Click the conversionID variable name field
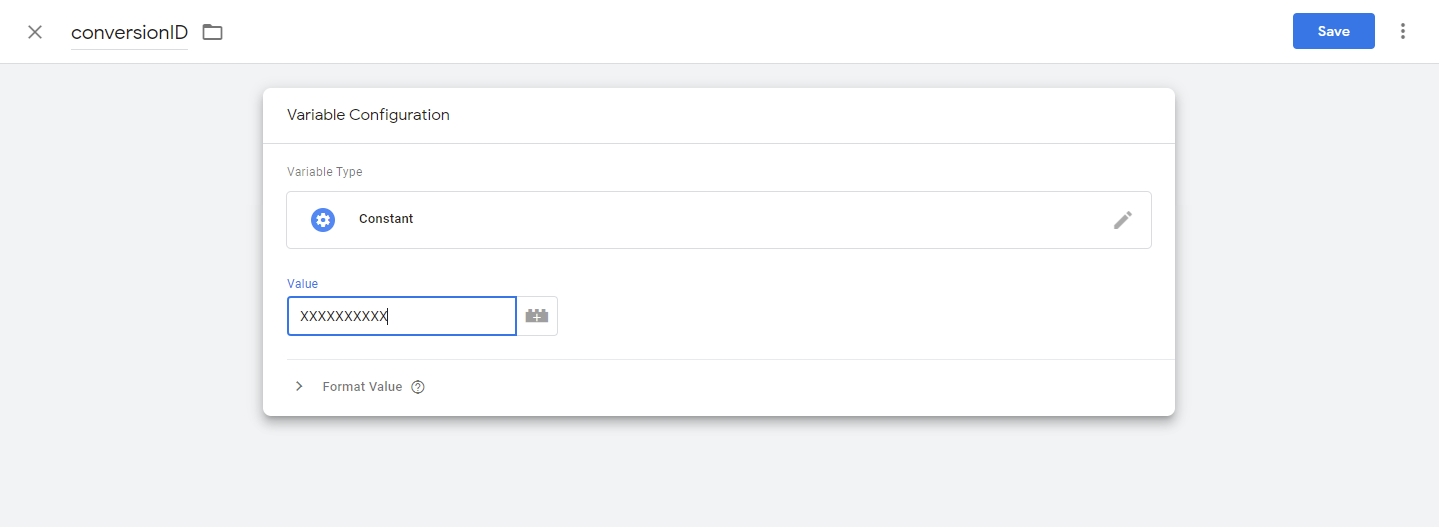This screenshot has height=527, width=1439. coord(129,32)
